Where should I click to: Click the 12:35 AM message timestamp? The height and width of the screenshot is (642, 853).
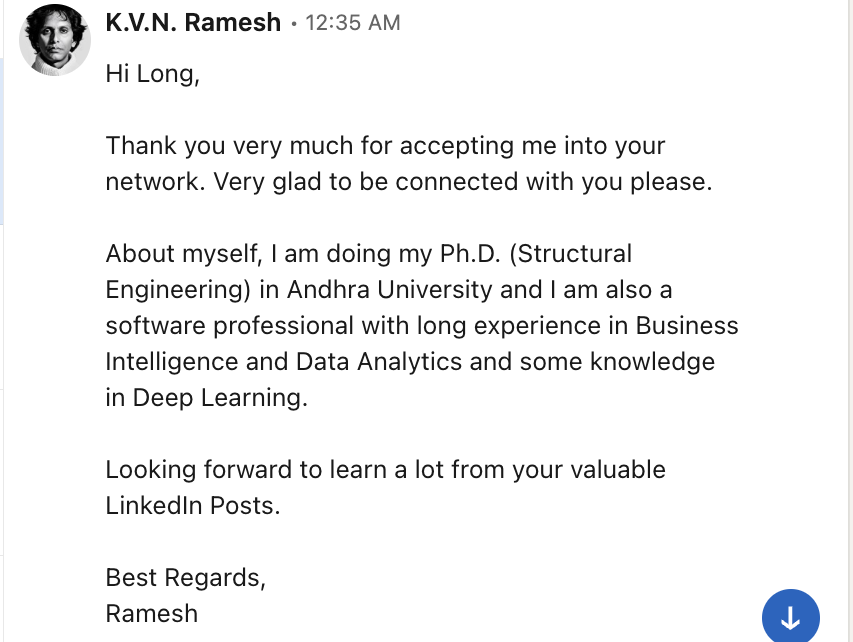(353, 23)
